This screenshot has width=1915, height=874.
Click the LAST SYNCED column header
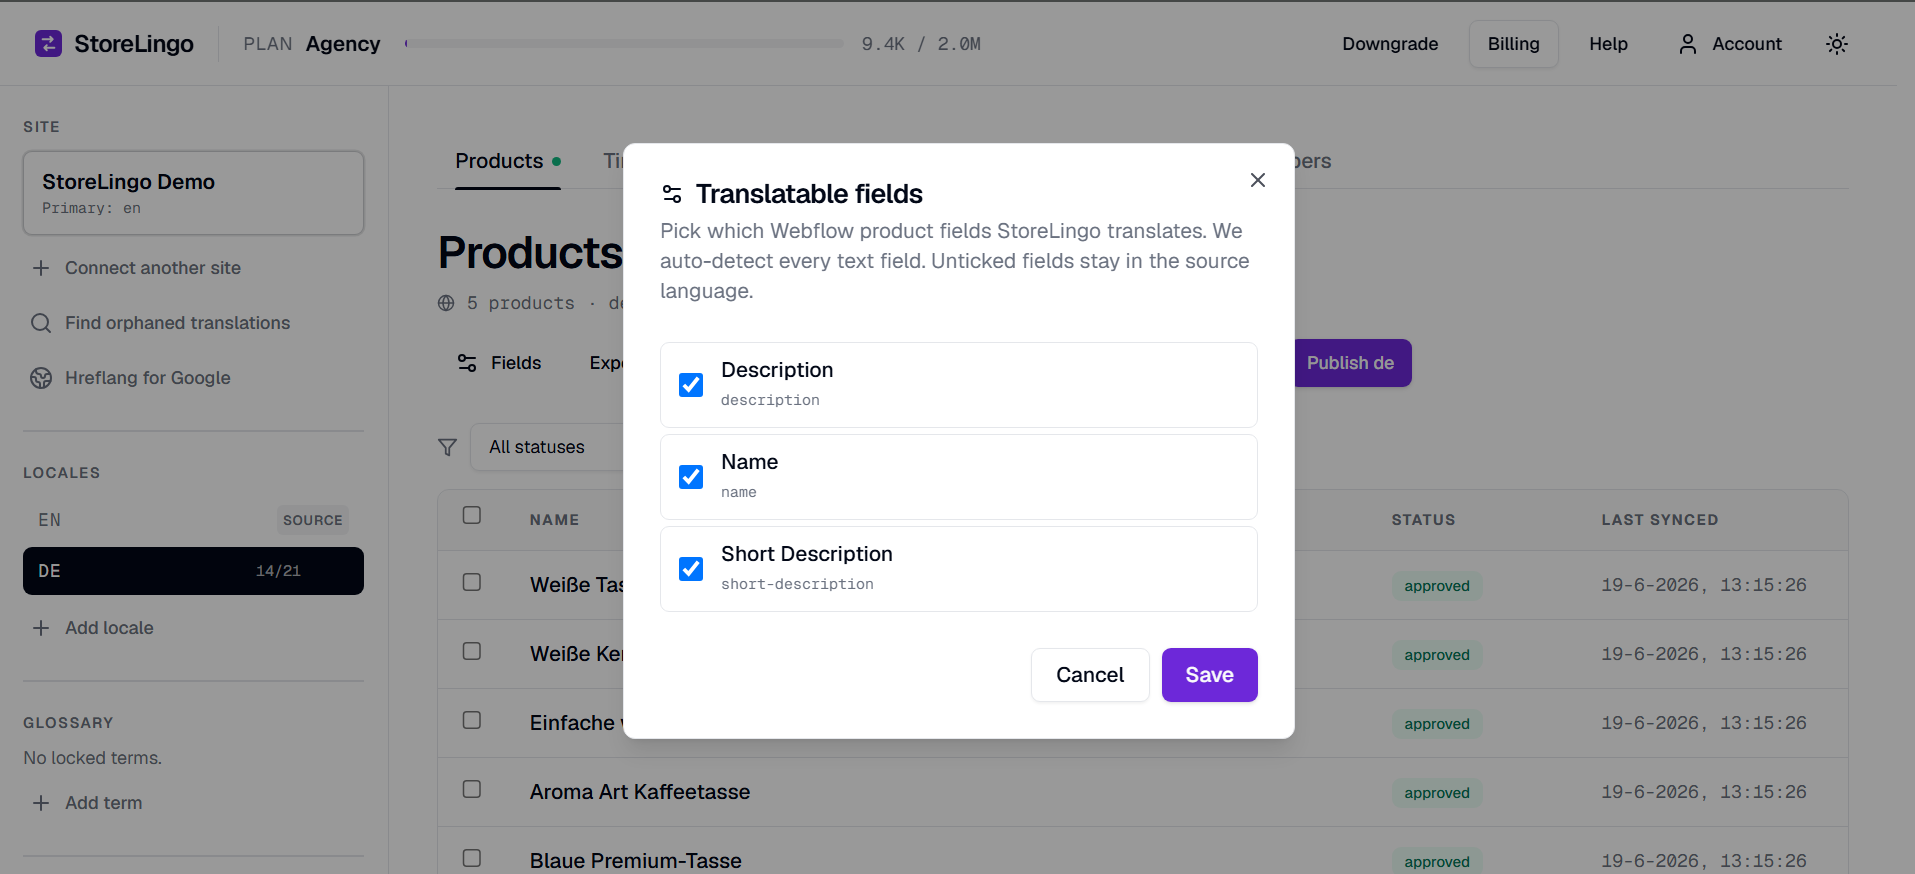(1660, 520)
